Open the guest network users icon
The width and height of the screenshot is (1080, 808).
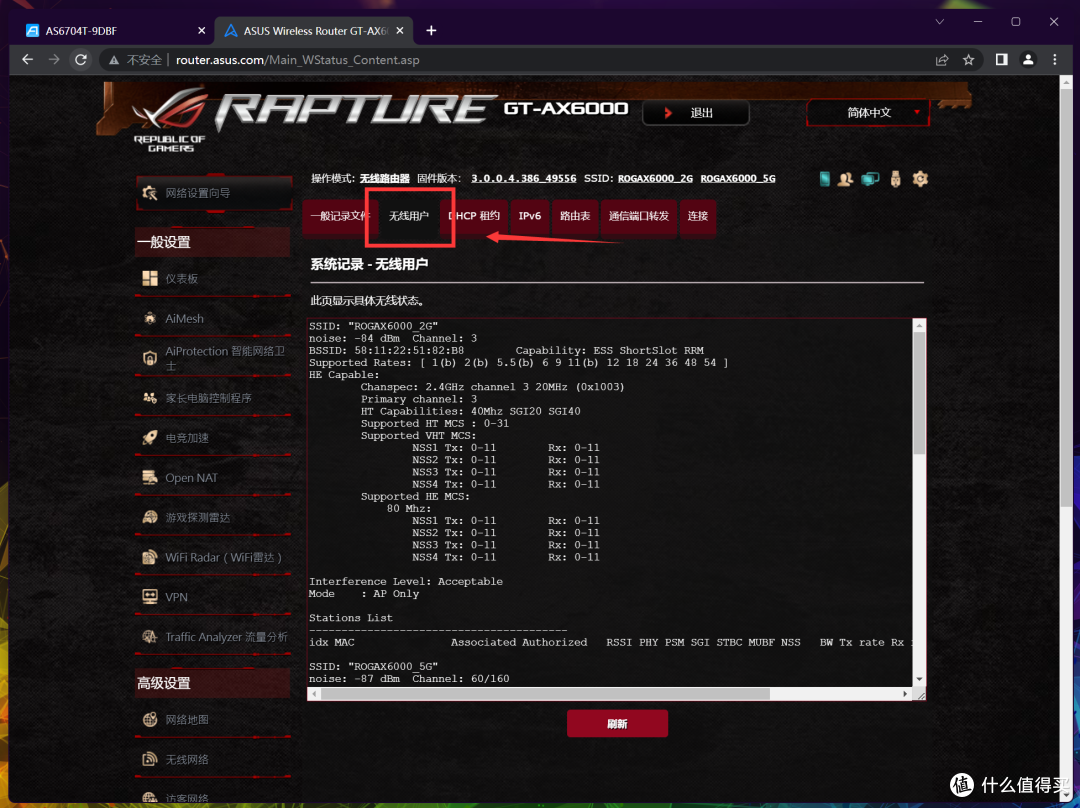click(846, 179)
